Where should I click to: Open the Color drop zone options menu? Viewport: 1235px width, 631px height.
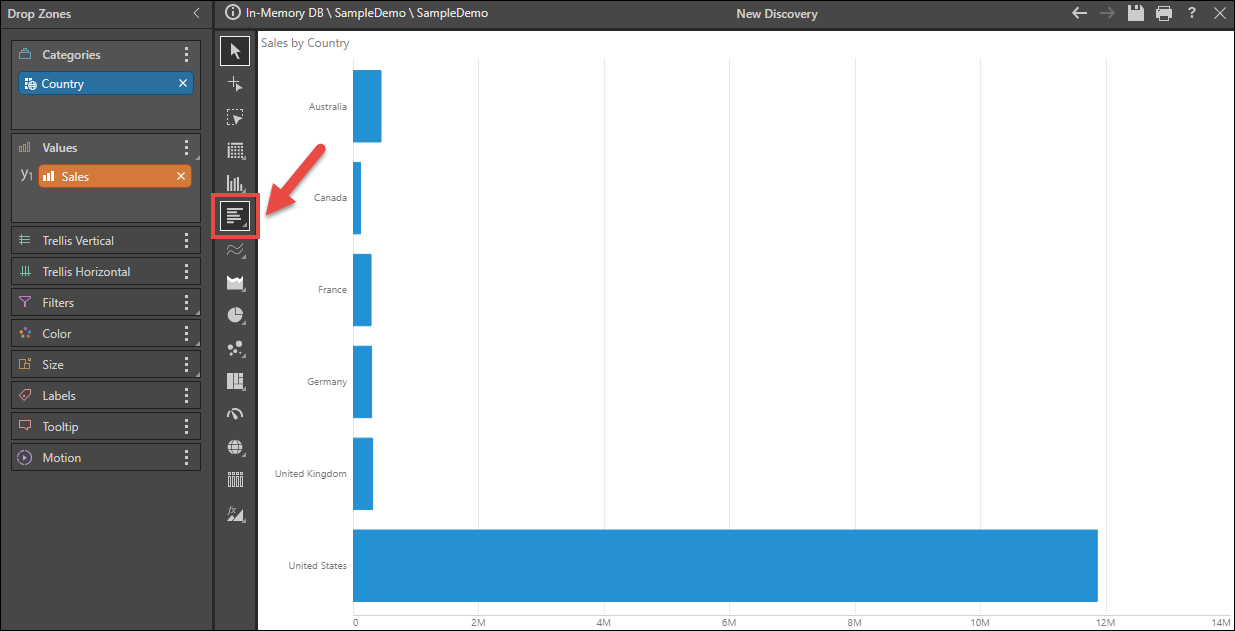click(186, 334)
